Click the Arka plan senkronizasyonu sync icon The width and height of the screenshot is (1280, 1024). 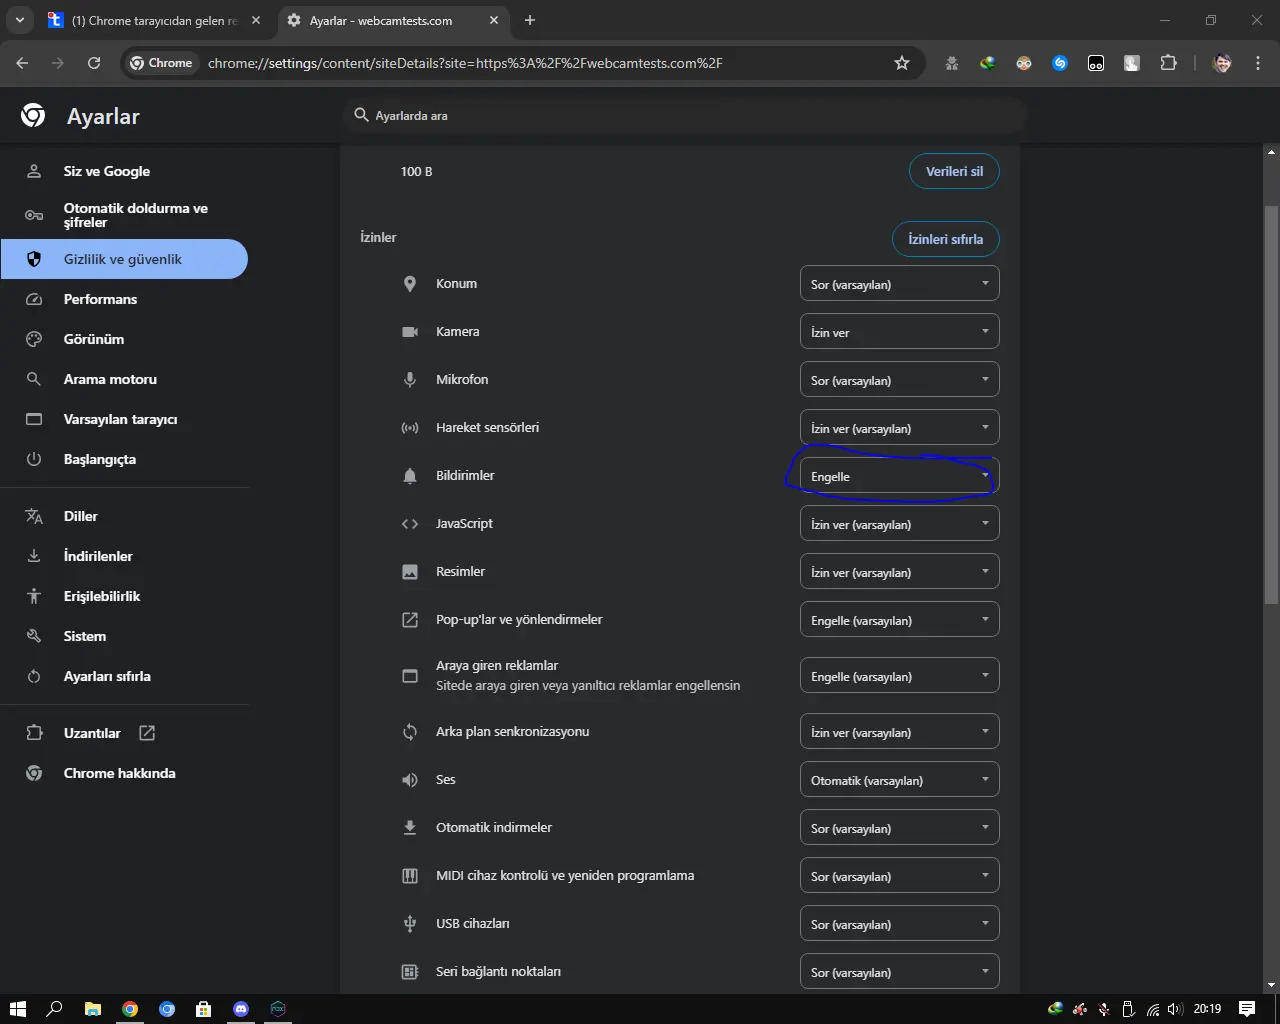[x=410, y=732]
